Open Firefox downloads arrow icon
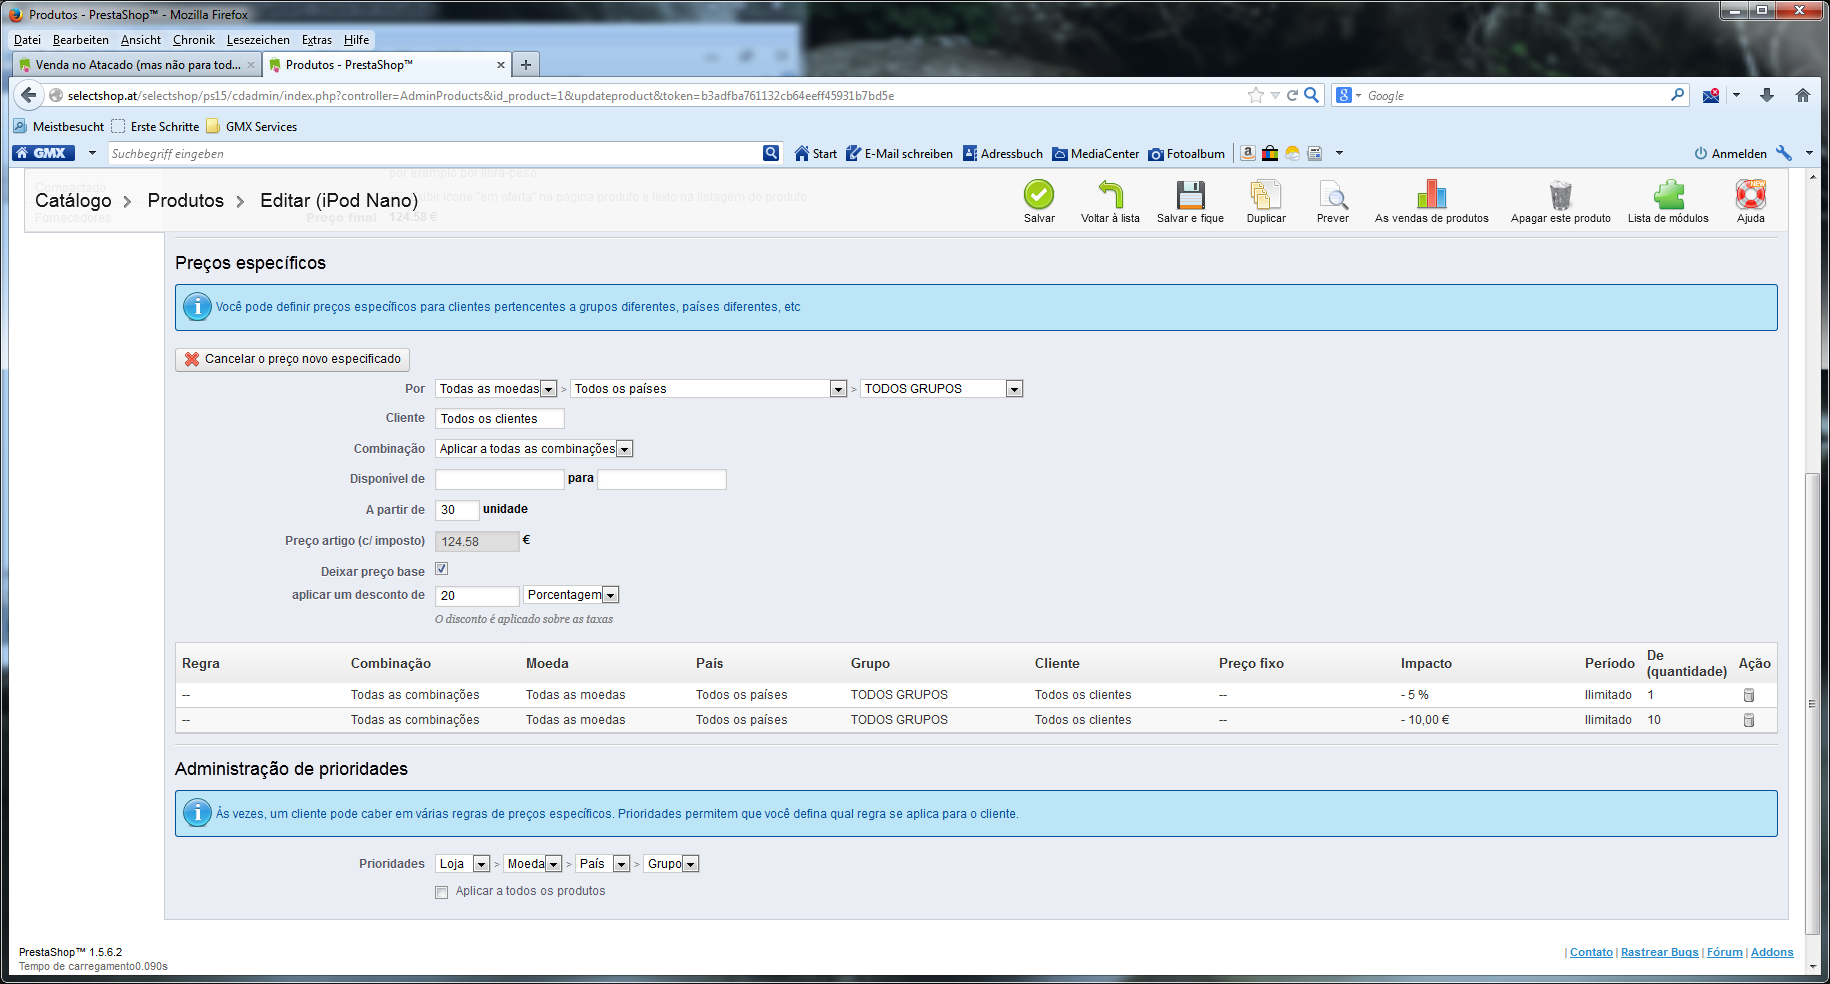Viewport: 1830px width, 984px height. point(1767,95)
